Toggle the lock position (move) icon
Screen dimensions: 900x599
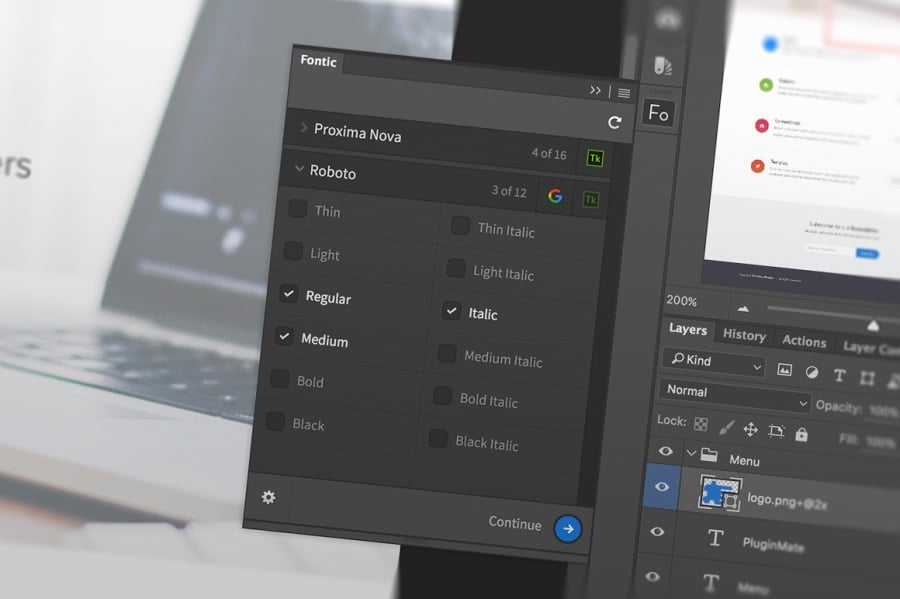click(750, 431)
